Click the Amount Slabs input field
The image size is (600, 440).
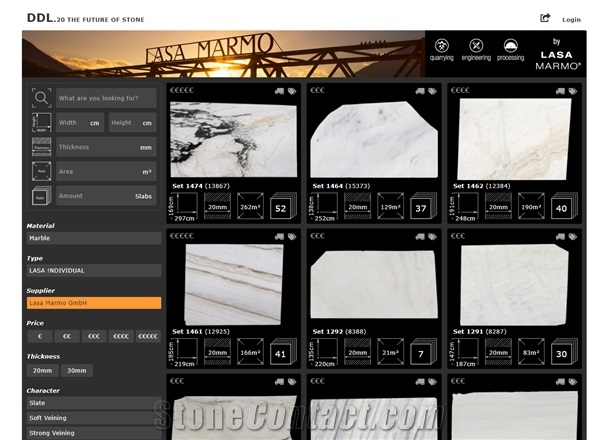tap(106, 196)
